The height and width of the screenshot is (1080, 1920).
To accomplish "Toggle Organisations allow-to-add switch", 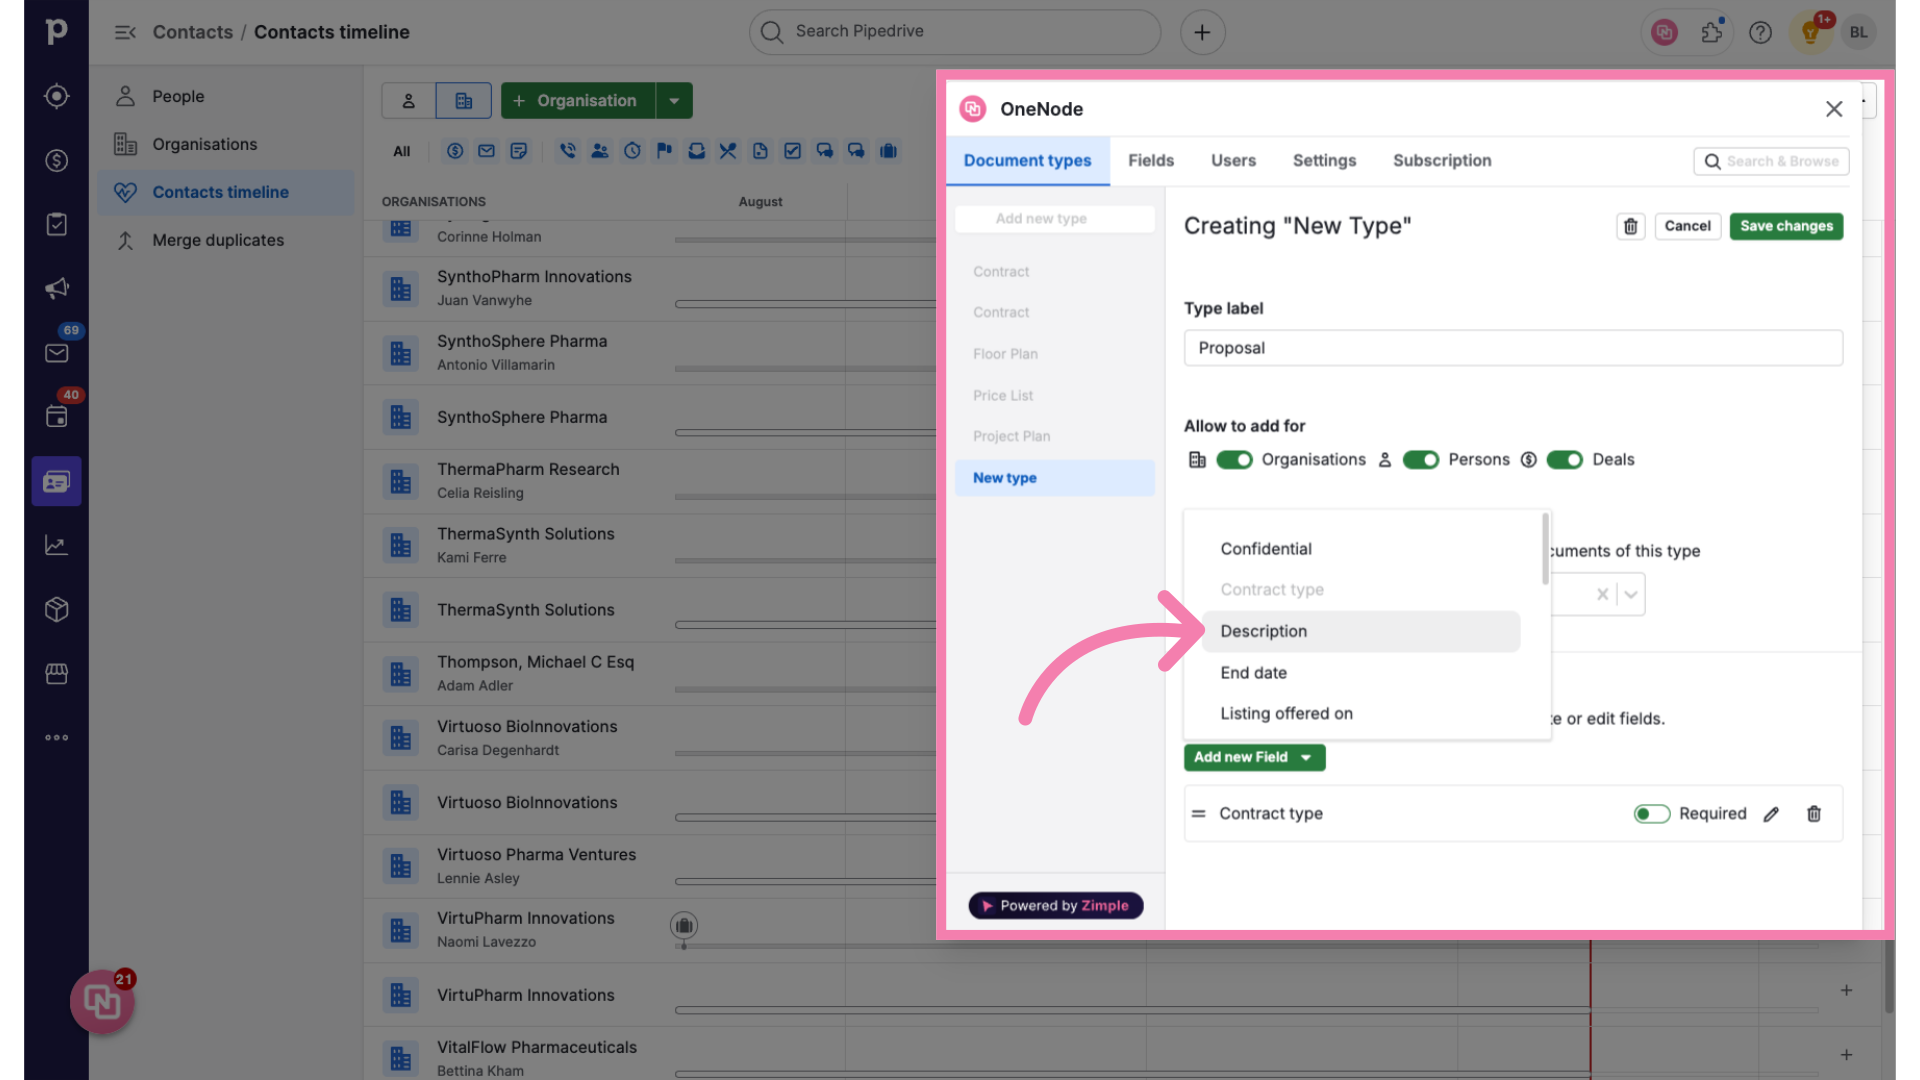I will pyautogui.click(x=1234, y=460).
